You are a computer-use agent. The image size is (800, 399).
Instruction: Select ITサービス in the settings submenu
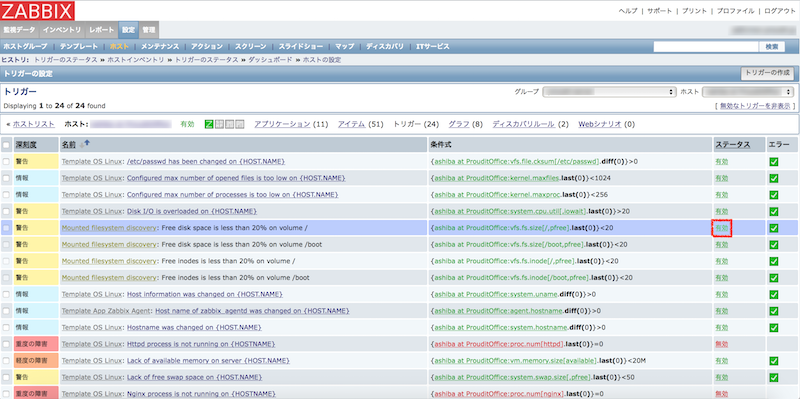433,46
